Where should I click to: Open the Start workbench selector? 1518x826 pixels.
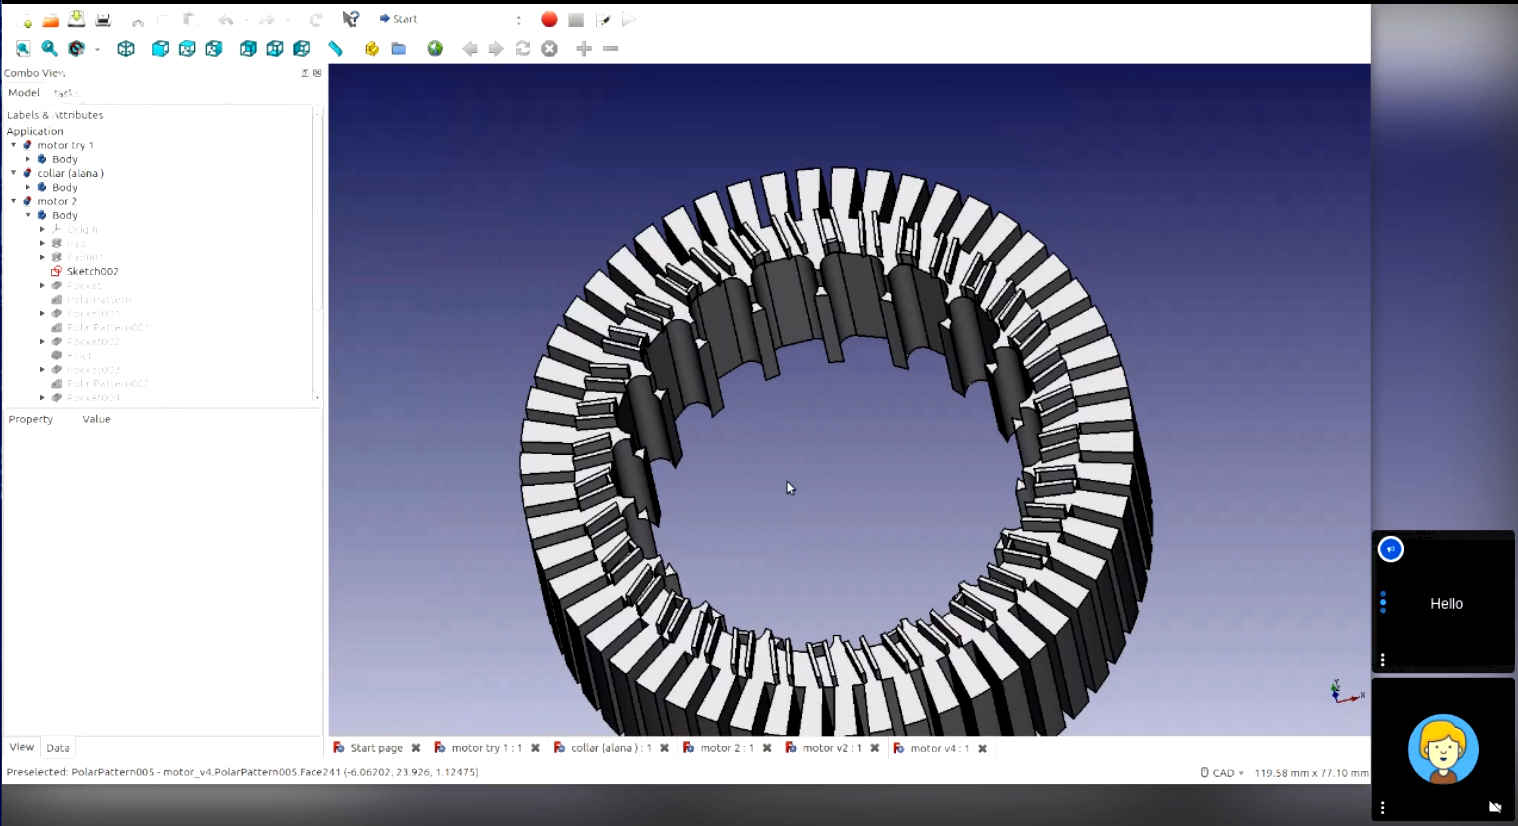(x=450, y=19)
